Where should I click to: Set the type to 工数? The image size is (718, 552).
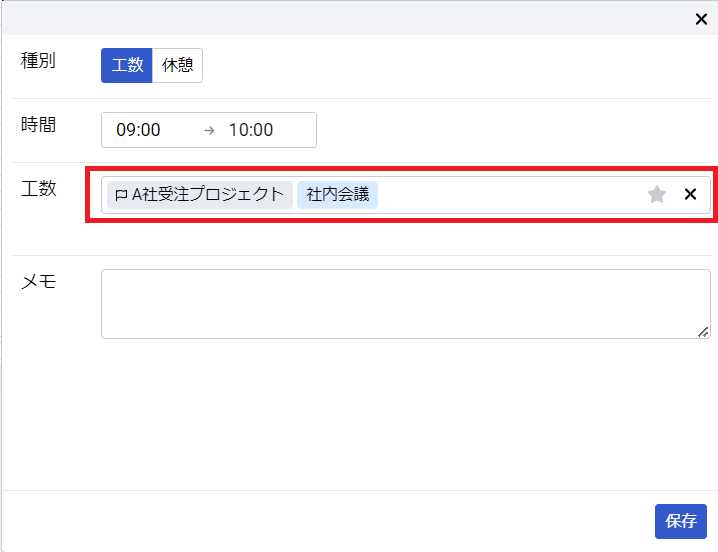[127, 66]
